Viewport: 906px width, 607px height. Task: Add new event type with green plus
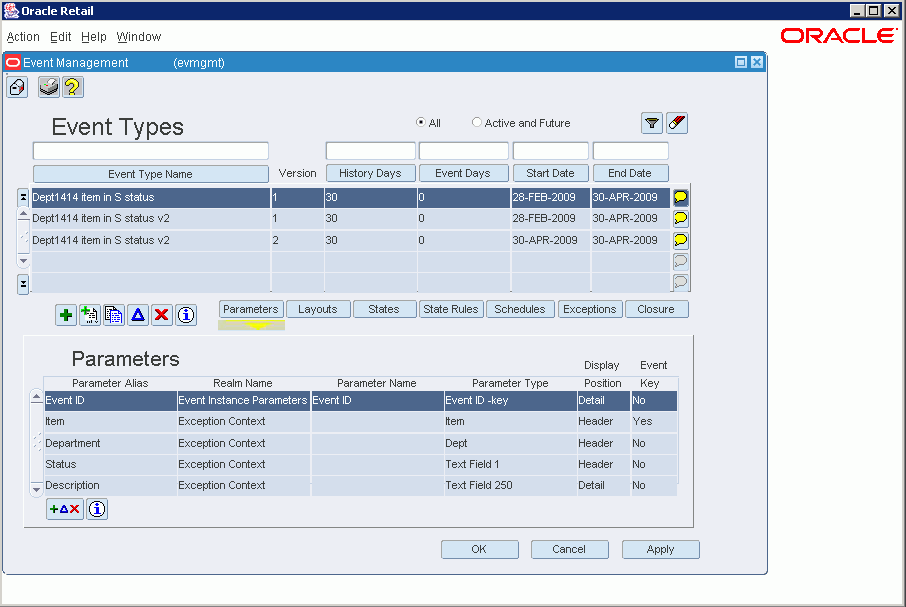(x=66, y=315)
